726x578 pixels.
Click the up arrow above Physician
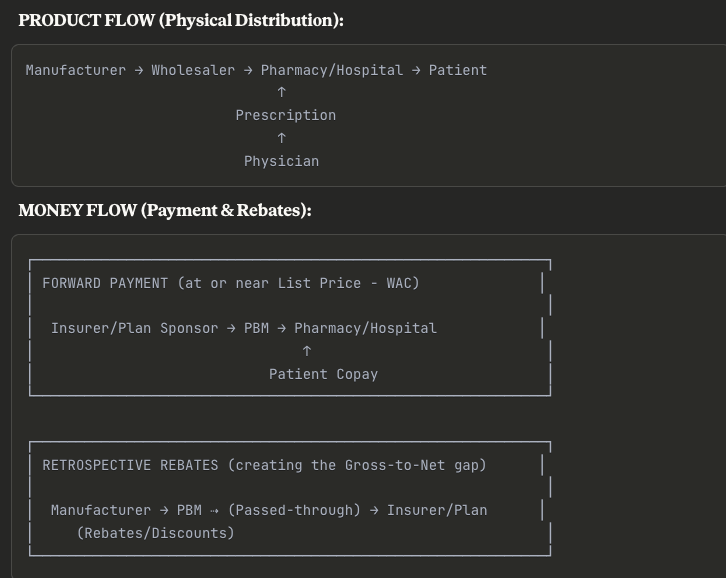(x=282, y=138)
